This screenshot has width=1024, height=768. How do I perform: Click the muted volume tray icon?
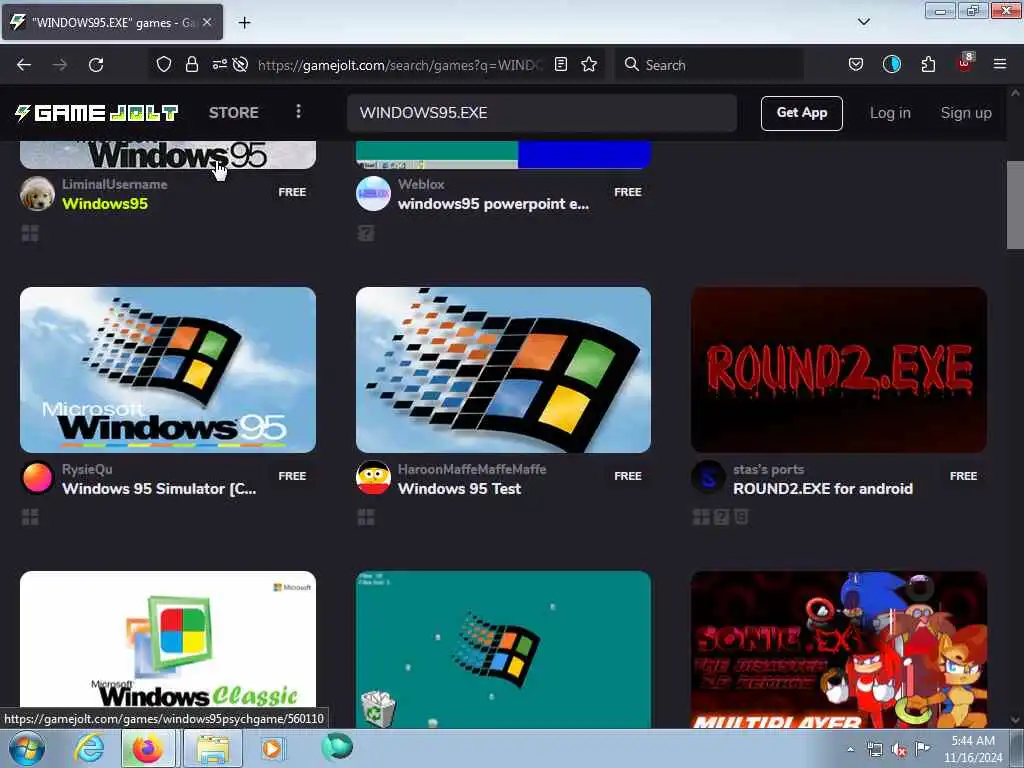[x=899, y=749]
